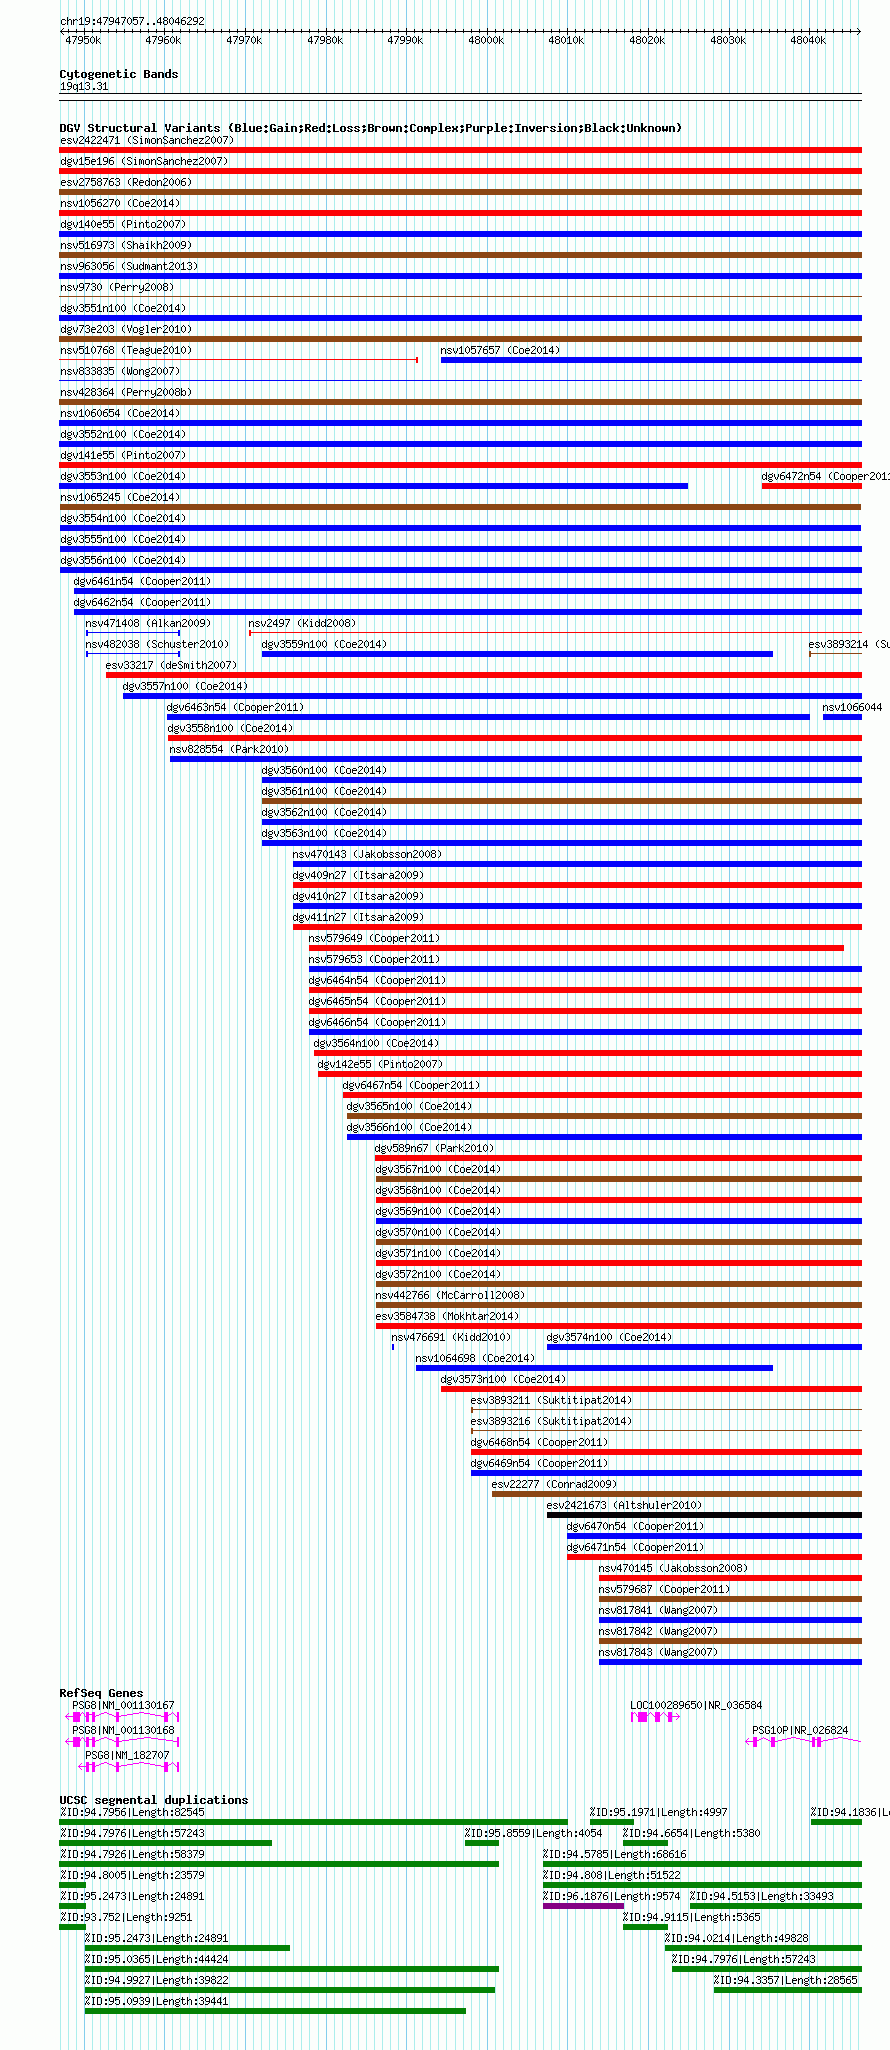This screenshot has width=890, height=2050.
Task: Select the nsv482038 (Schuster2010) label
Action: click(x=157, y=644)
